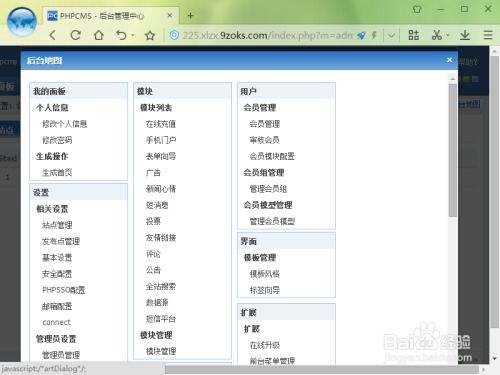Click the undo restore-tab arrow icon
500x375 pixels.
(121, 35)
